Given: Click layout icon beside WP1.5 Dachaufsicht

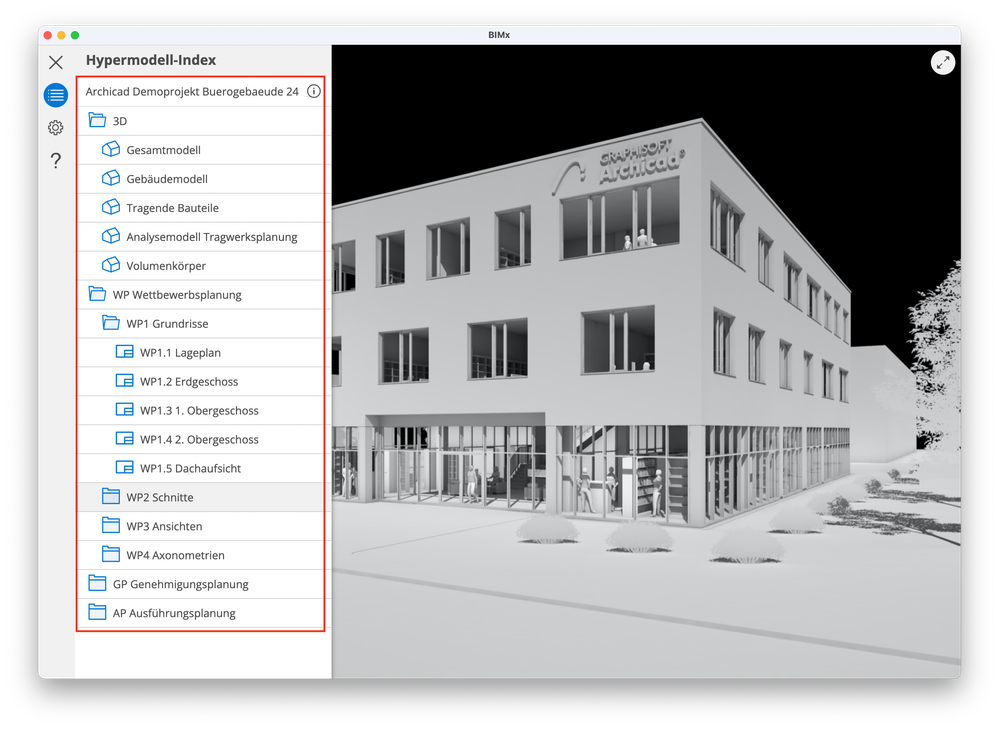Looking at the screenshot, I should tap(124, 468).
